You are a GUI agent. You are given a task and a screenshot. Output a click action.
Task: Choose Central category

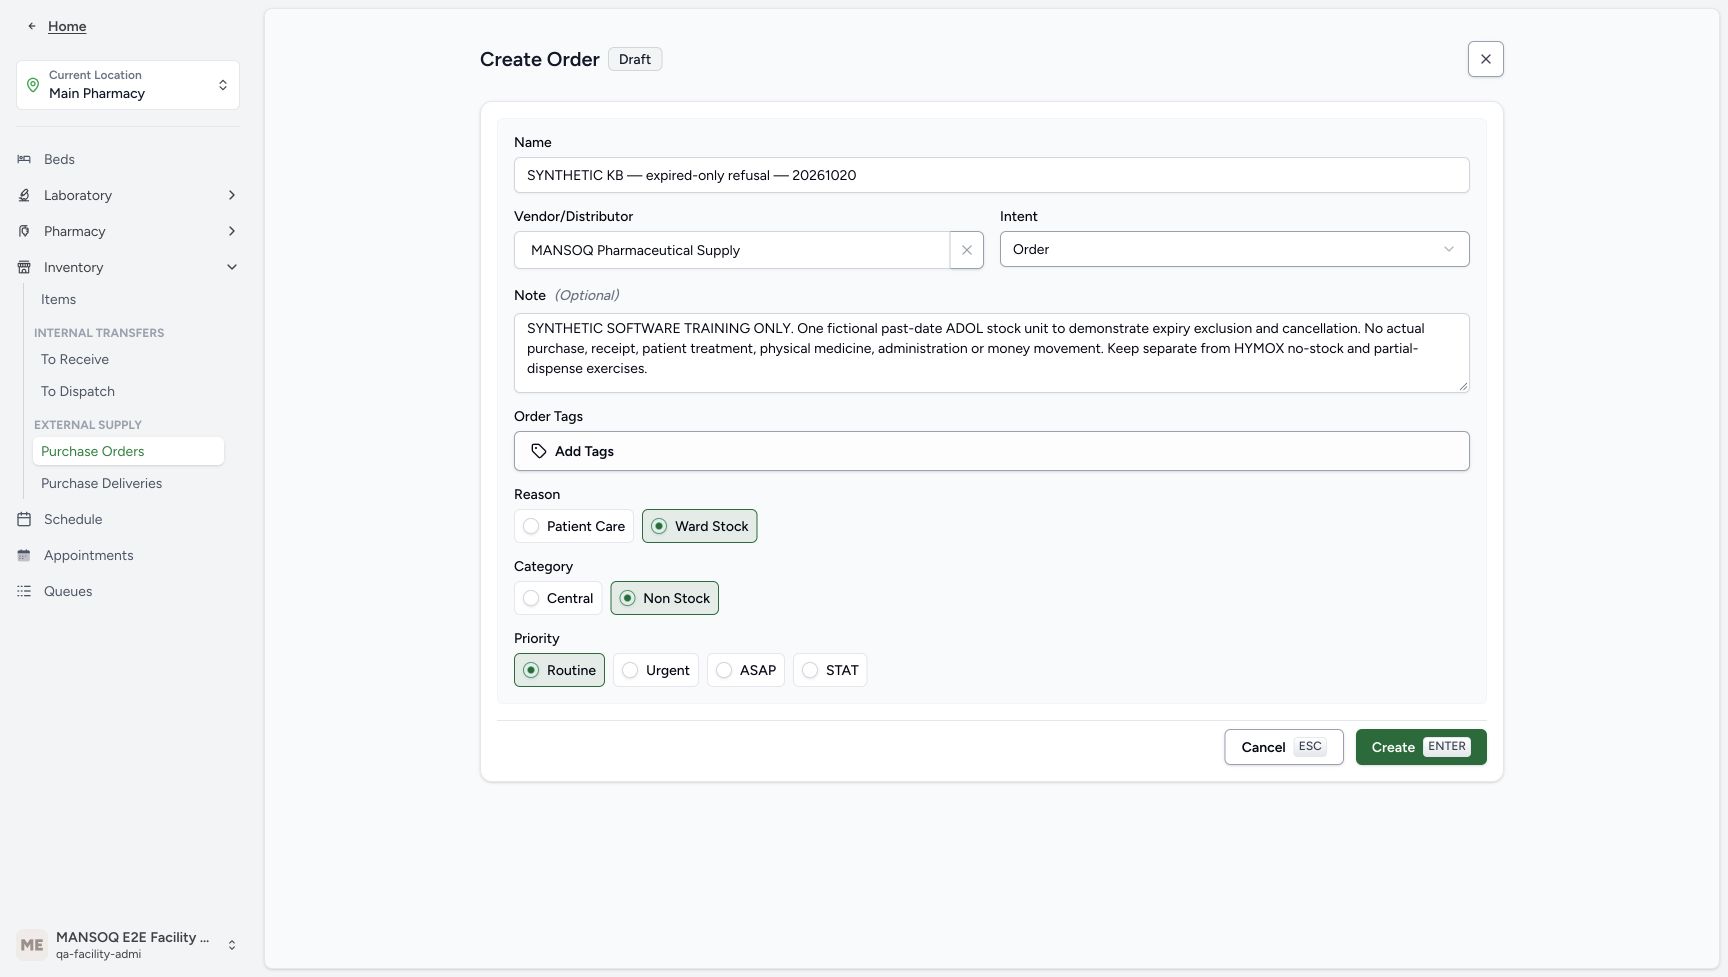(x=558, y=598)
